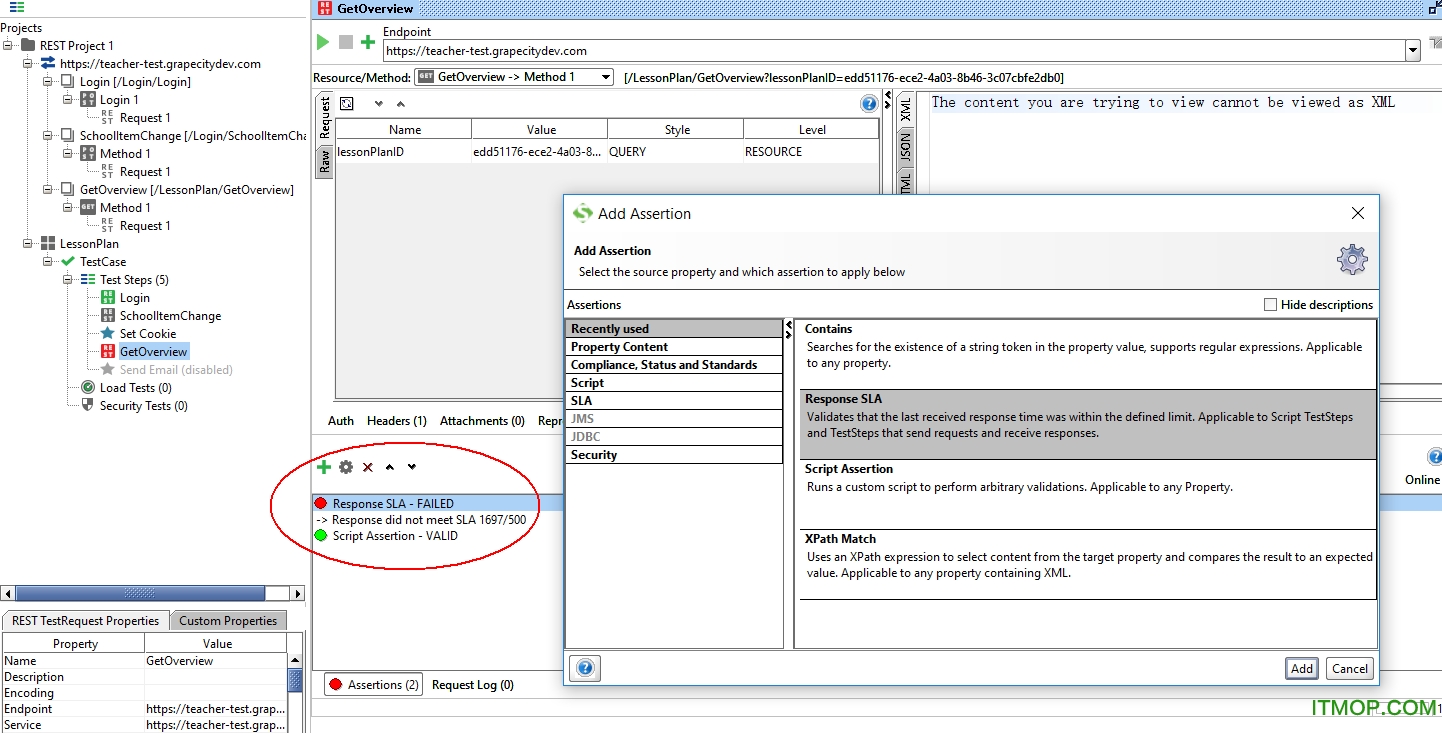Viewport: 1442px width, 733px height.
Task: Switch to Custom Properties tab
Action: (x=228, y=621)
